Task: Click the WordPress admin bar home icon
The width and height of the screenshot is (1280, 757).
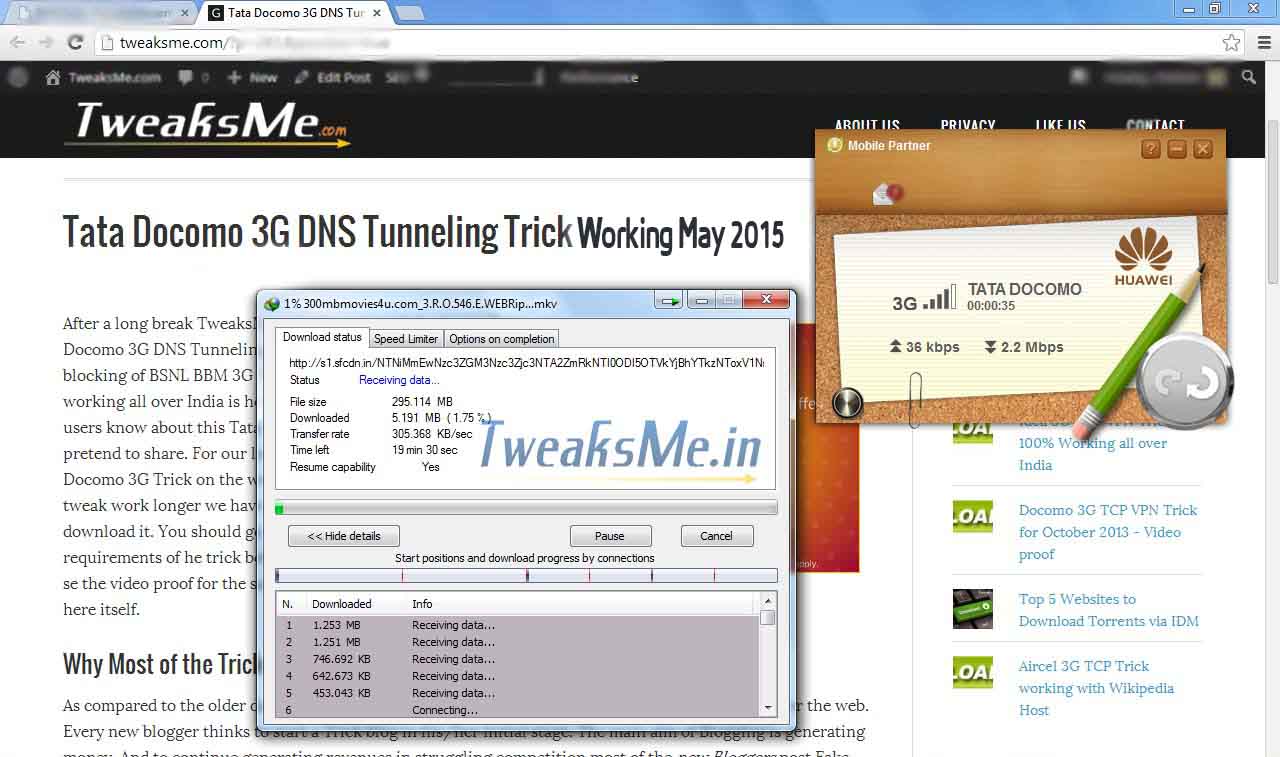Action: point(53,77)
